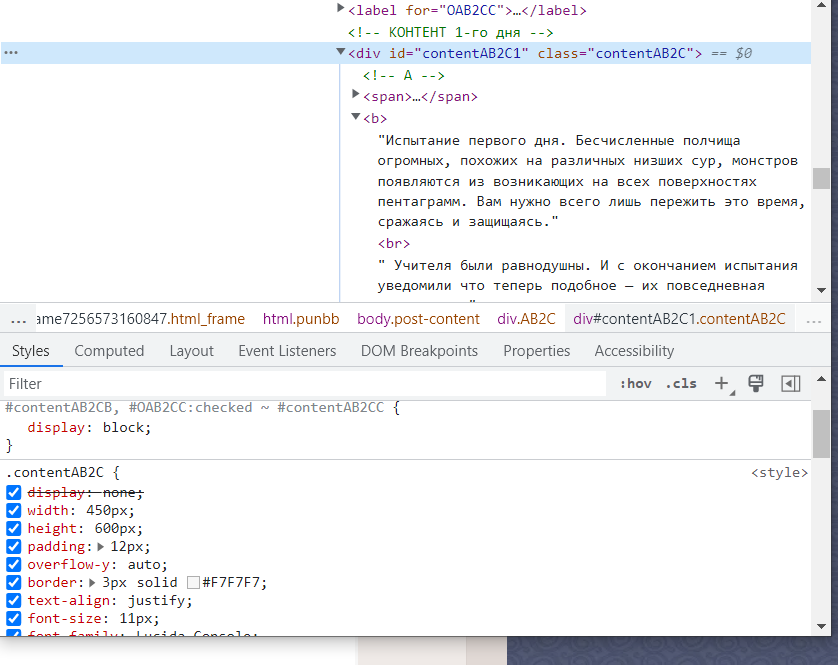Expand the label for OAB2CC node
This screenshot has width=838, height=665.
(x=341, y=9)
